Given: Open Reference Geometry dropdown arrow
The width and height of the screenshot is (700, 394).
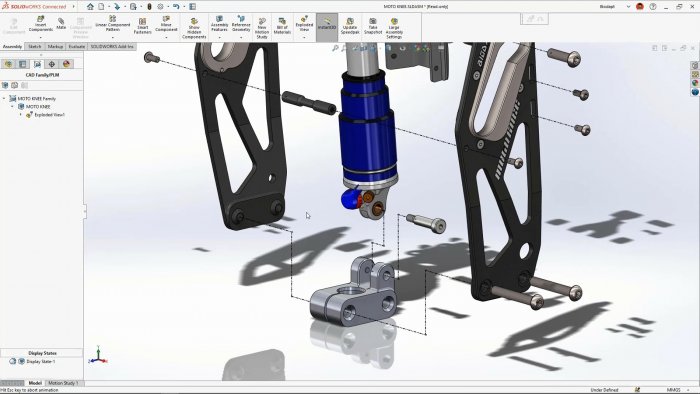Looking at the screenshot, I should (241, 37).
